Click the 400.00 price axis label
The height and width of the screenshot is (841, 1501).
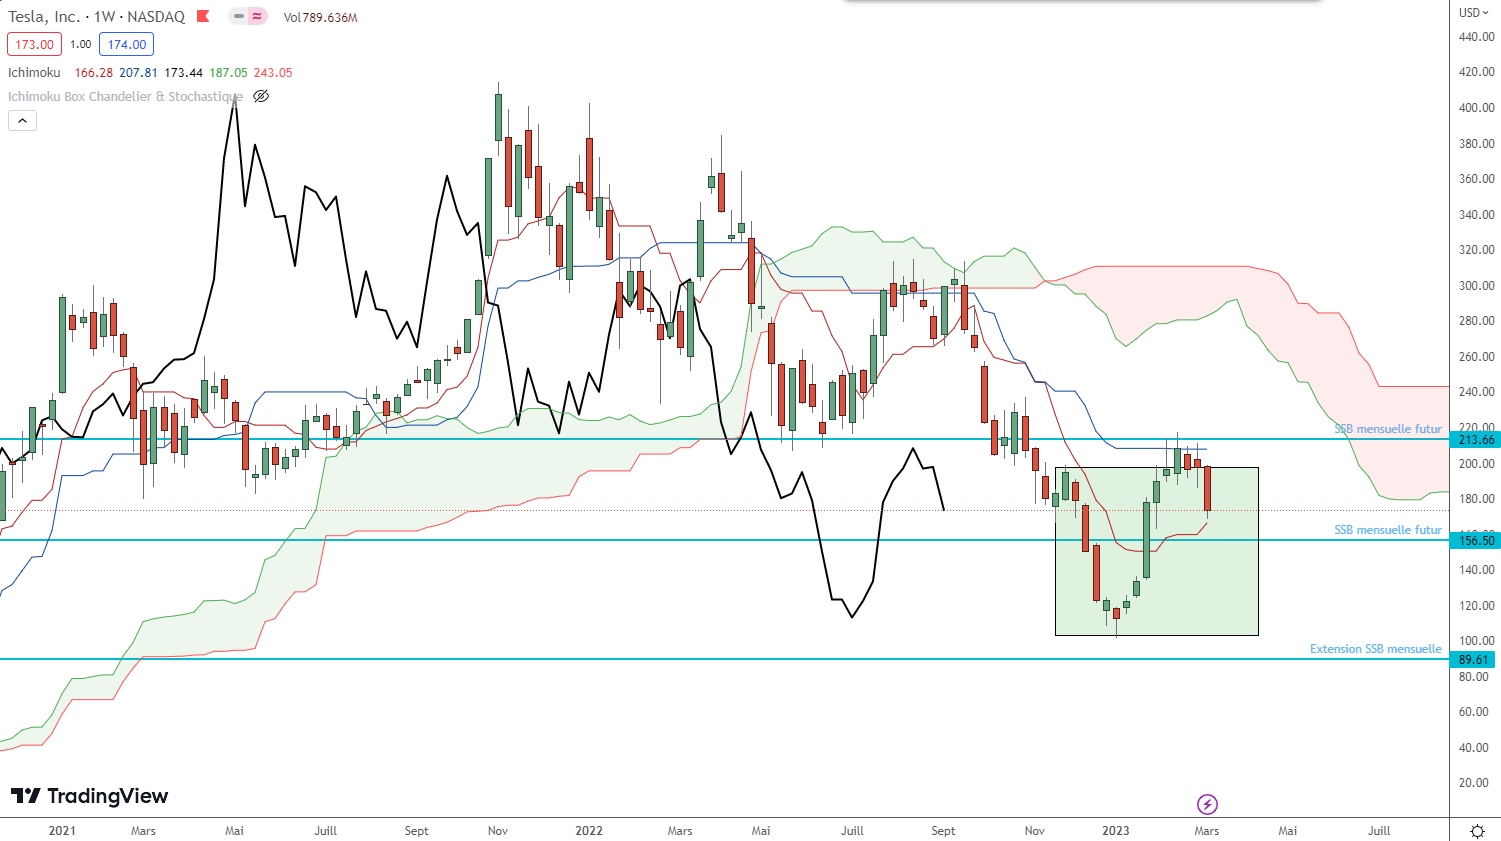pyautogui.click(x=1477, y=108)
